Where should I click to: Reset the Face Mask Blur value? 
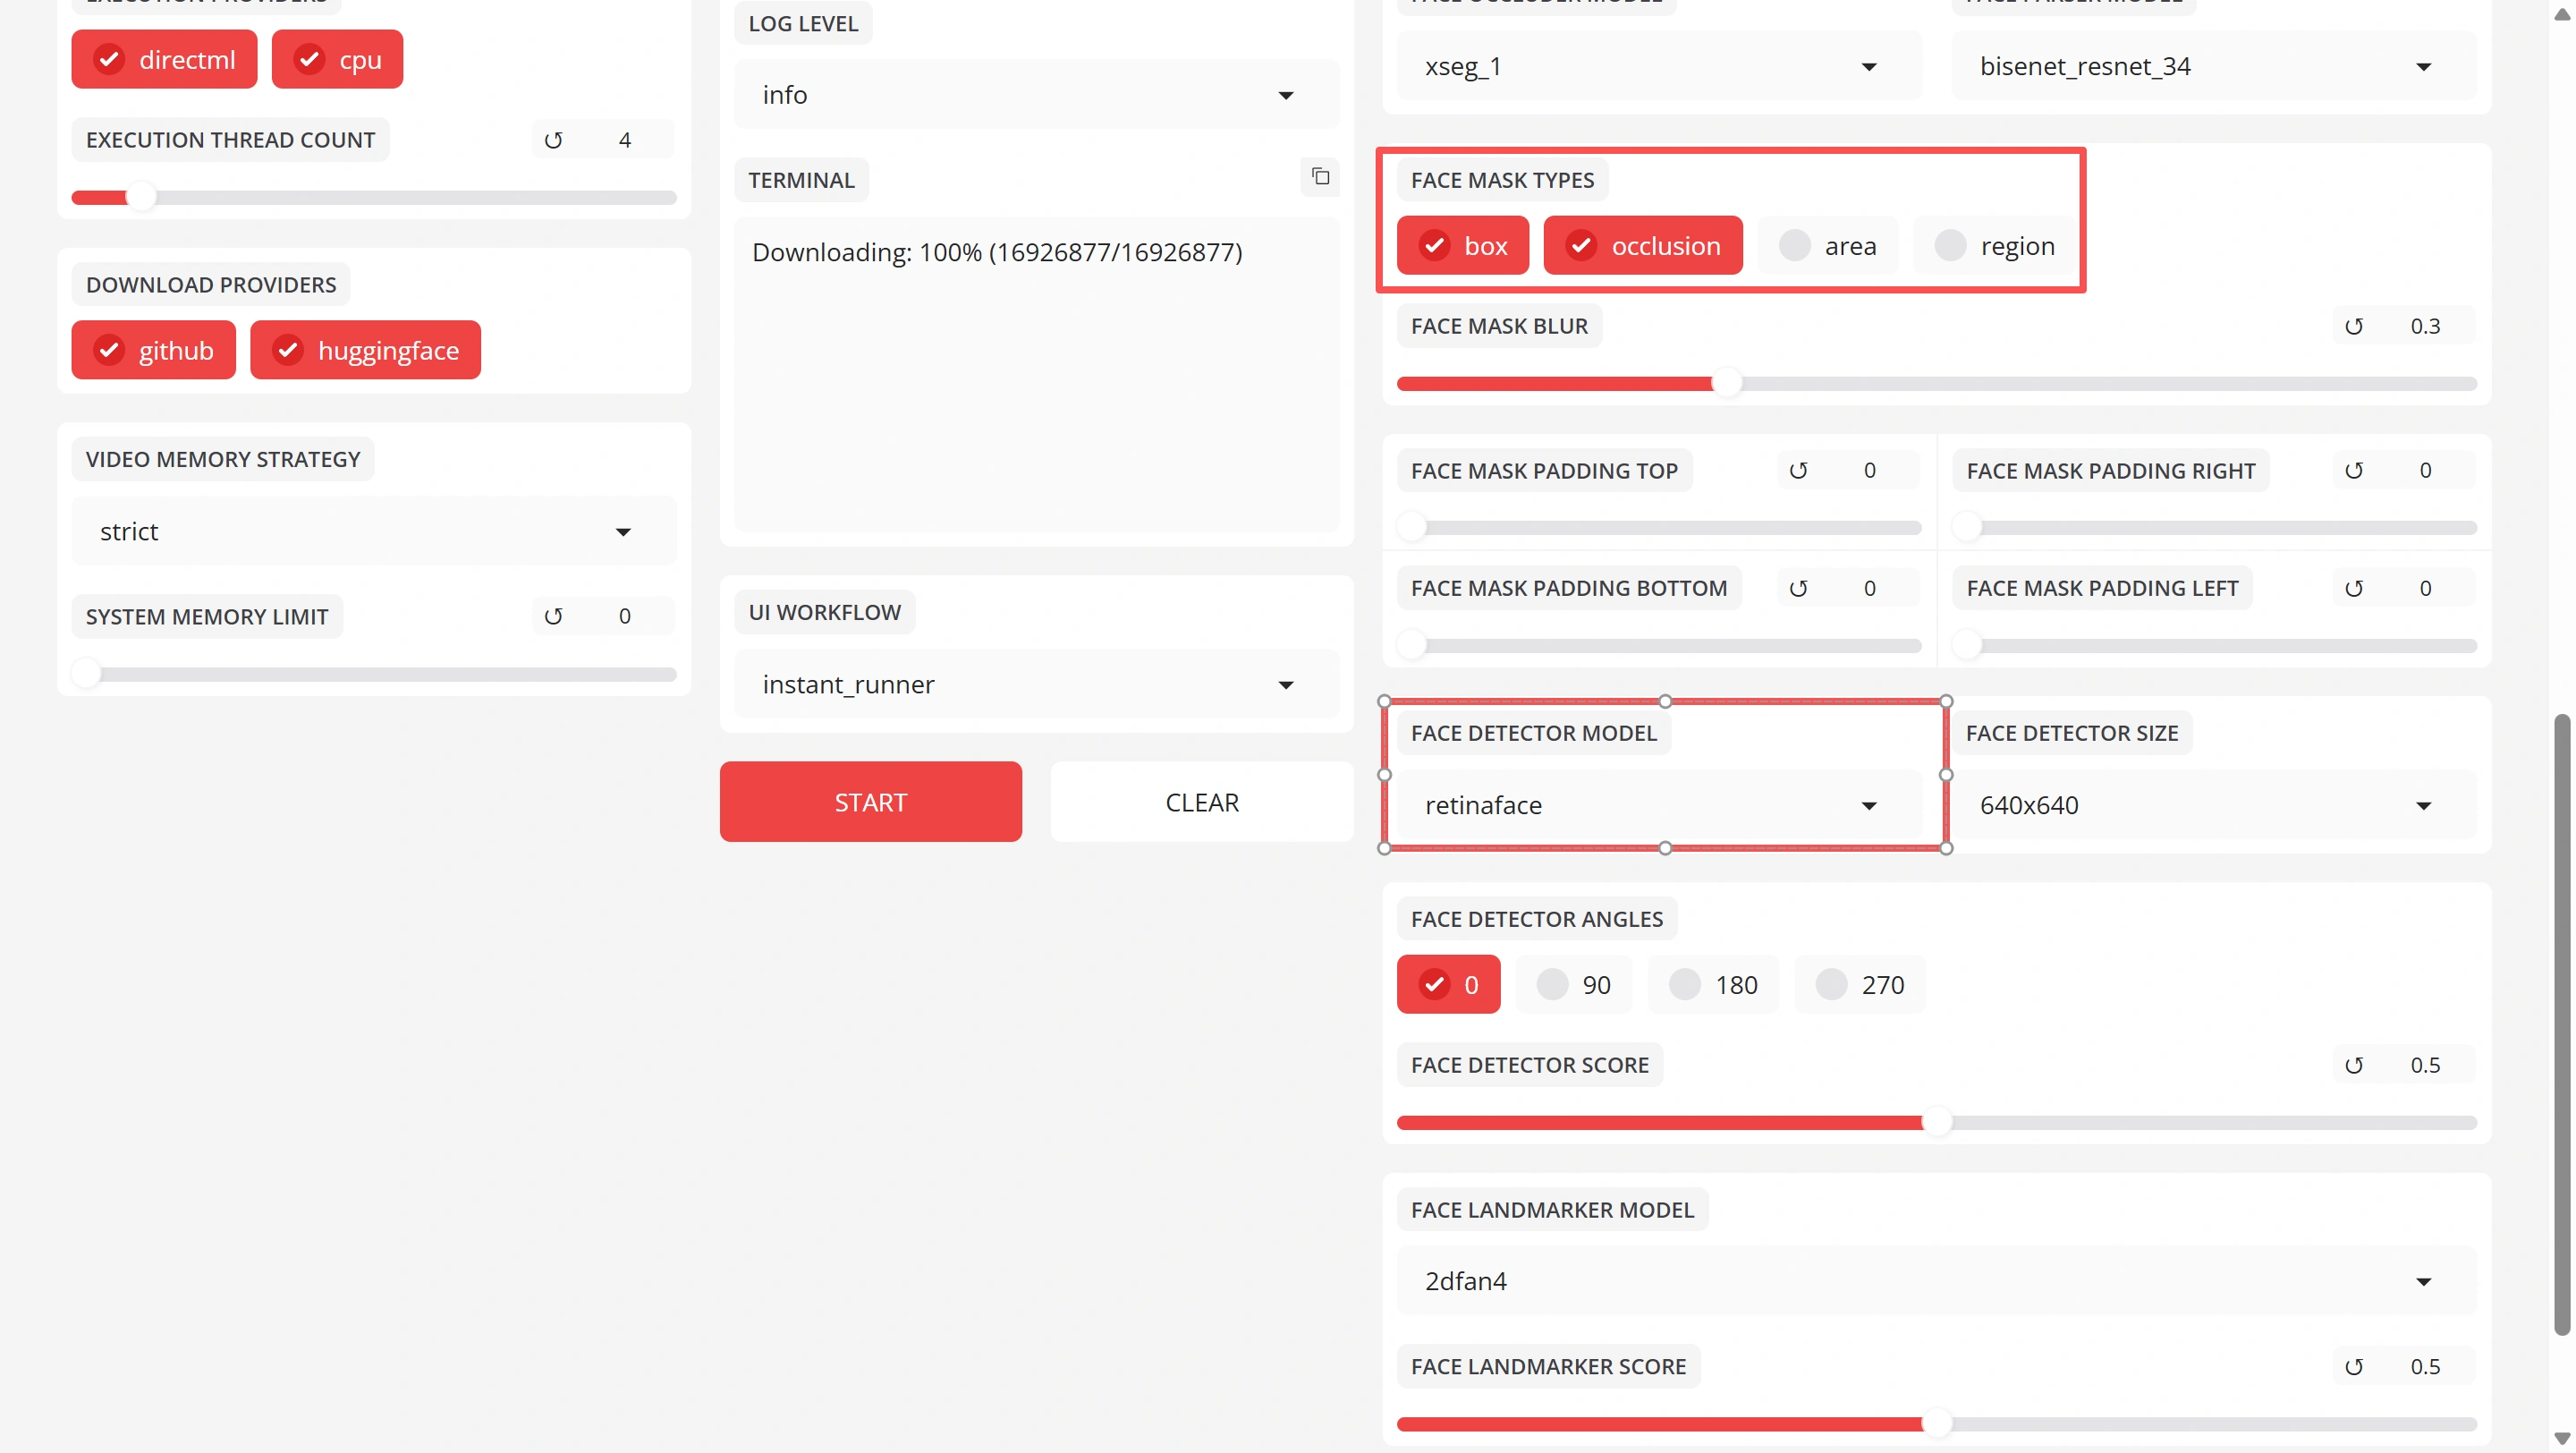(x=2354, y=326)
